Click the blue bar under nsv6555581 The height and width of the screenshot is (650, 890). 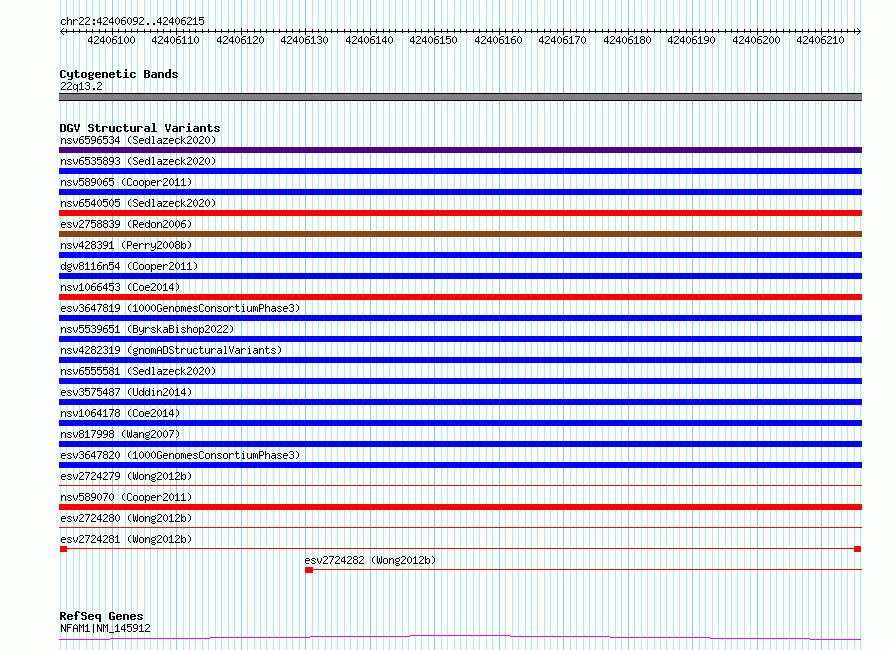point(460,381)
